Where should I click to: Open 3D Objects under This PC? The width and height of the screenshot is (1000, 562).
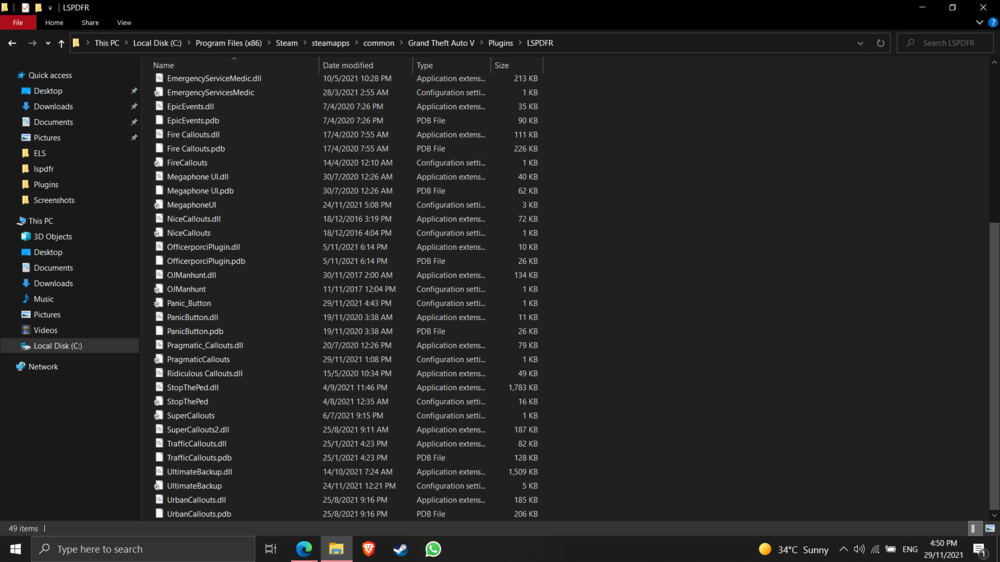pos(52,237)
